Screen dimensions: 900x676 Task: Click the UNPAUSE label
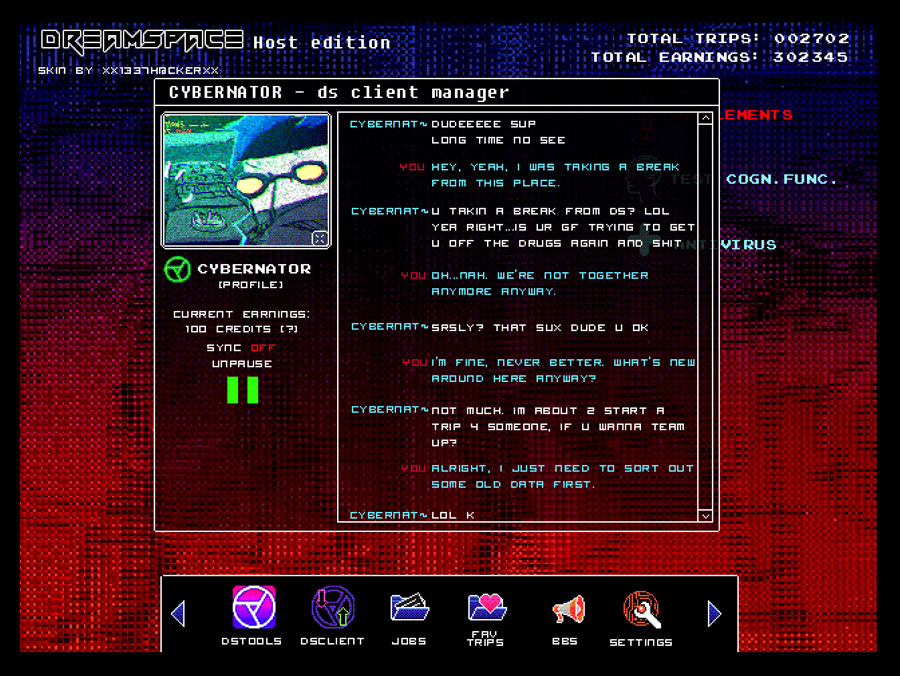(242, 364)
